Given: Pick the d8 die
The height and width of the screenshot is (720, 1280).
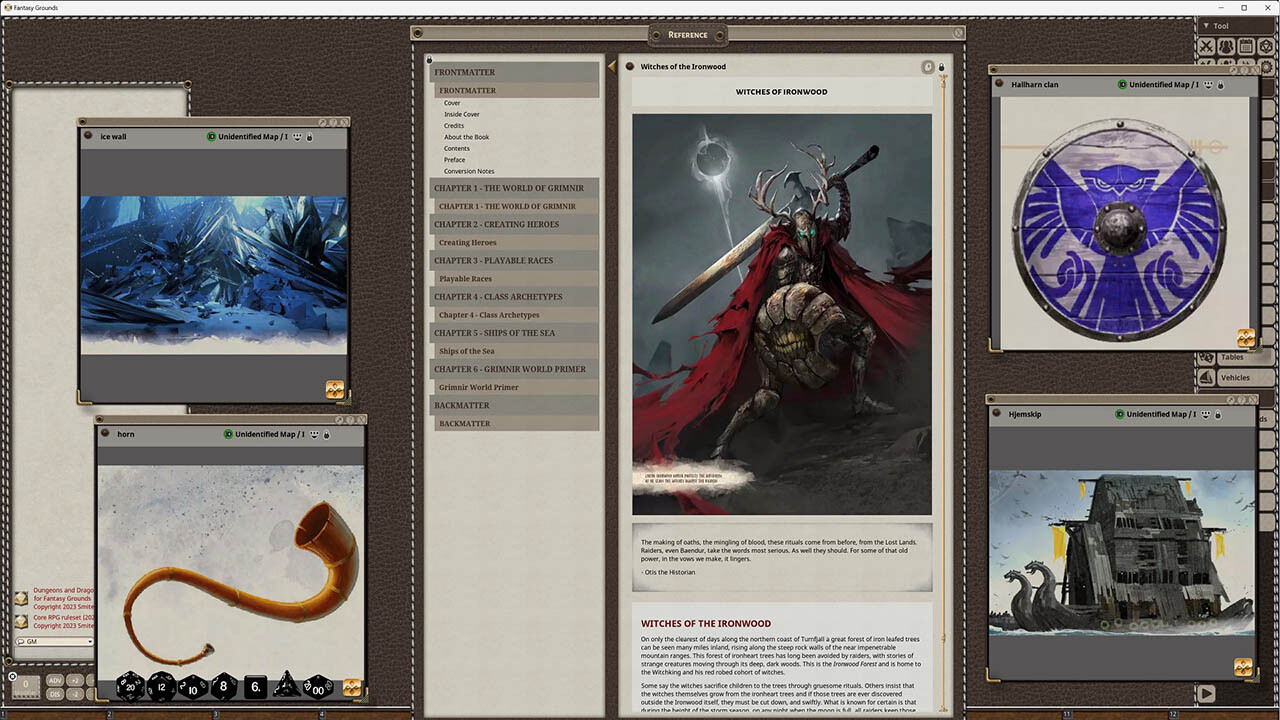Looking at the screenshot, I should tap(224, 687).
